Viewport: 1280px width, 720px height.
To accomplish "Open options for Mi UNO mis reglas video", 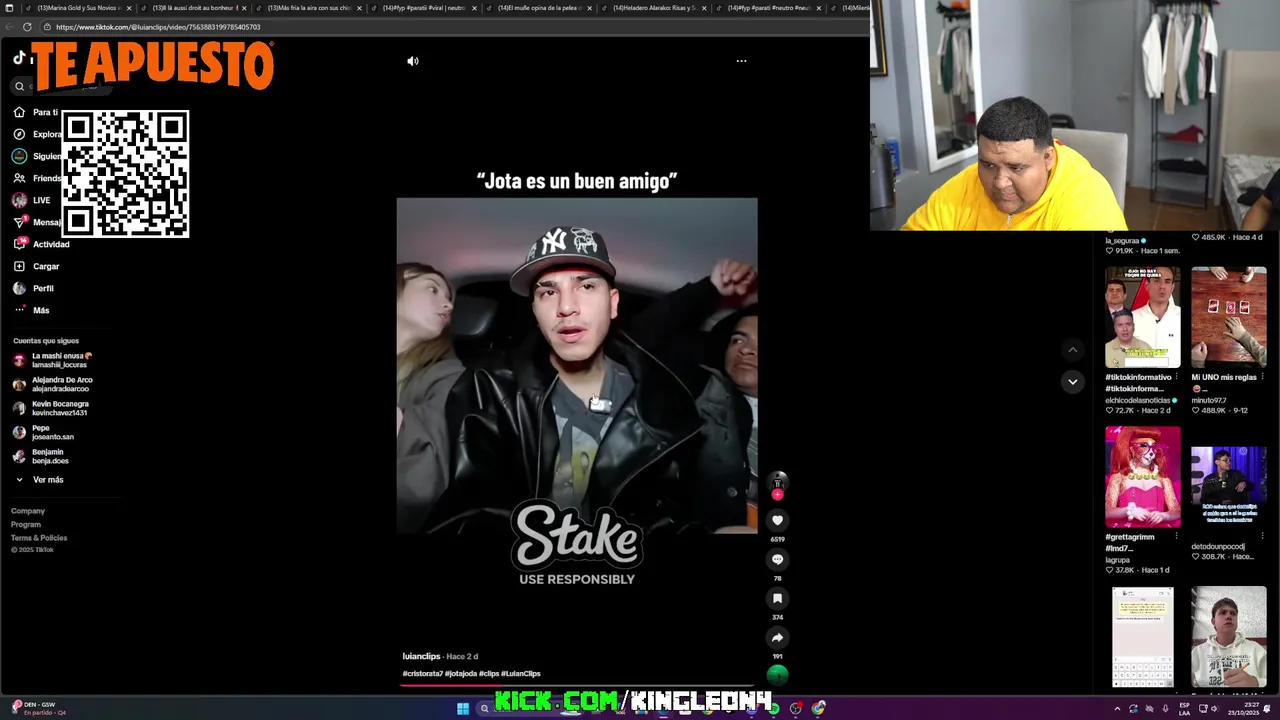I will tap(1262, 377).
